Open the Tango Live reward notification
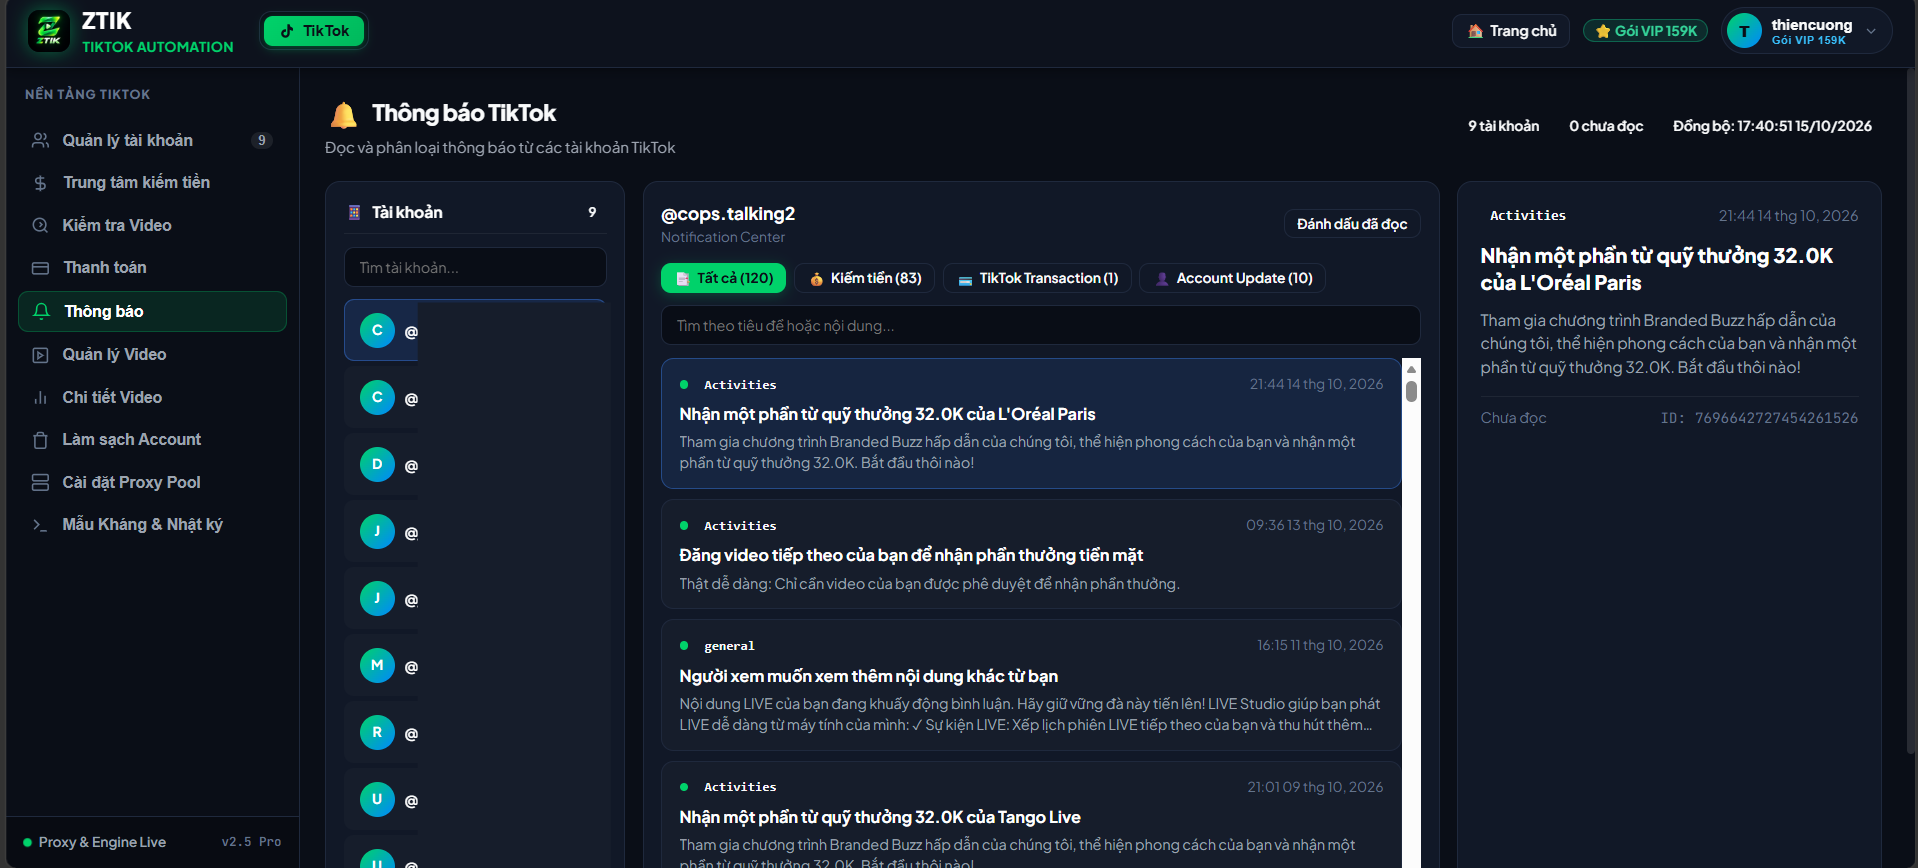This screenshot has height=868, width=1918. click(1030, 815)
